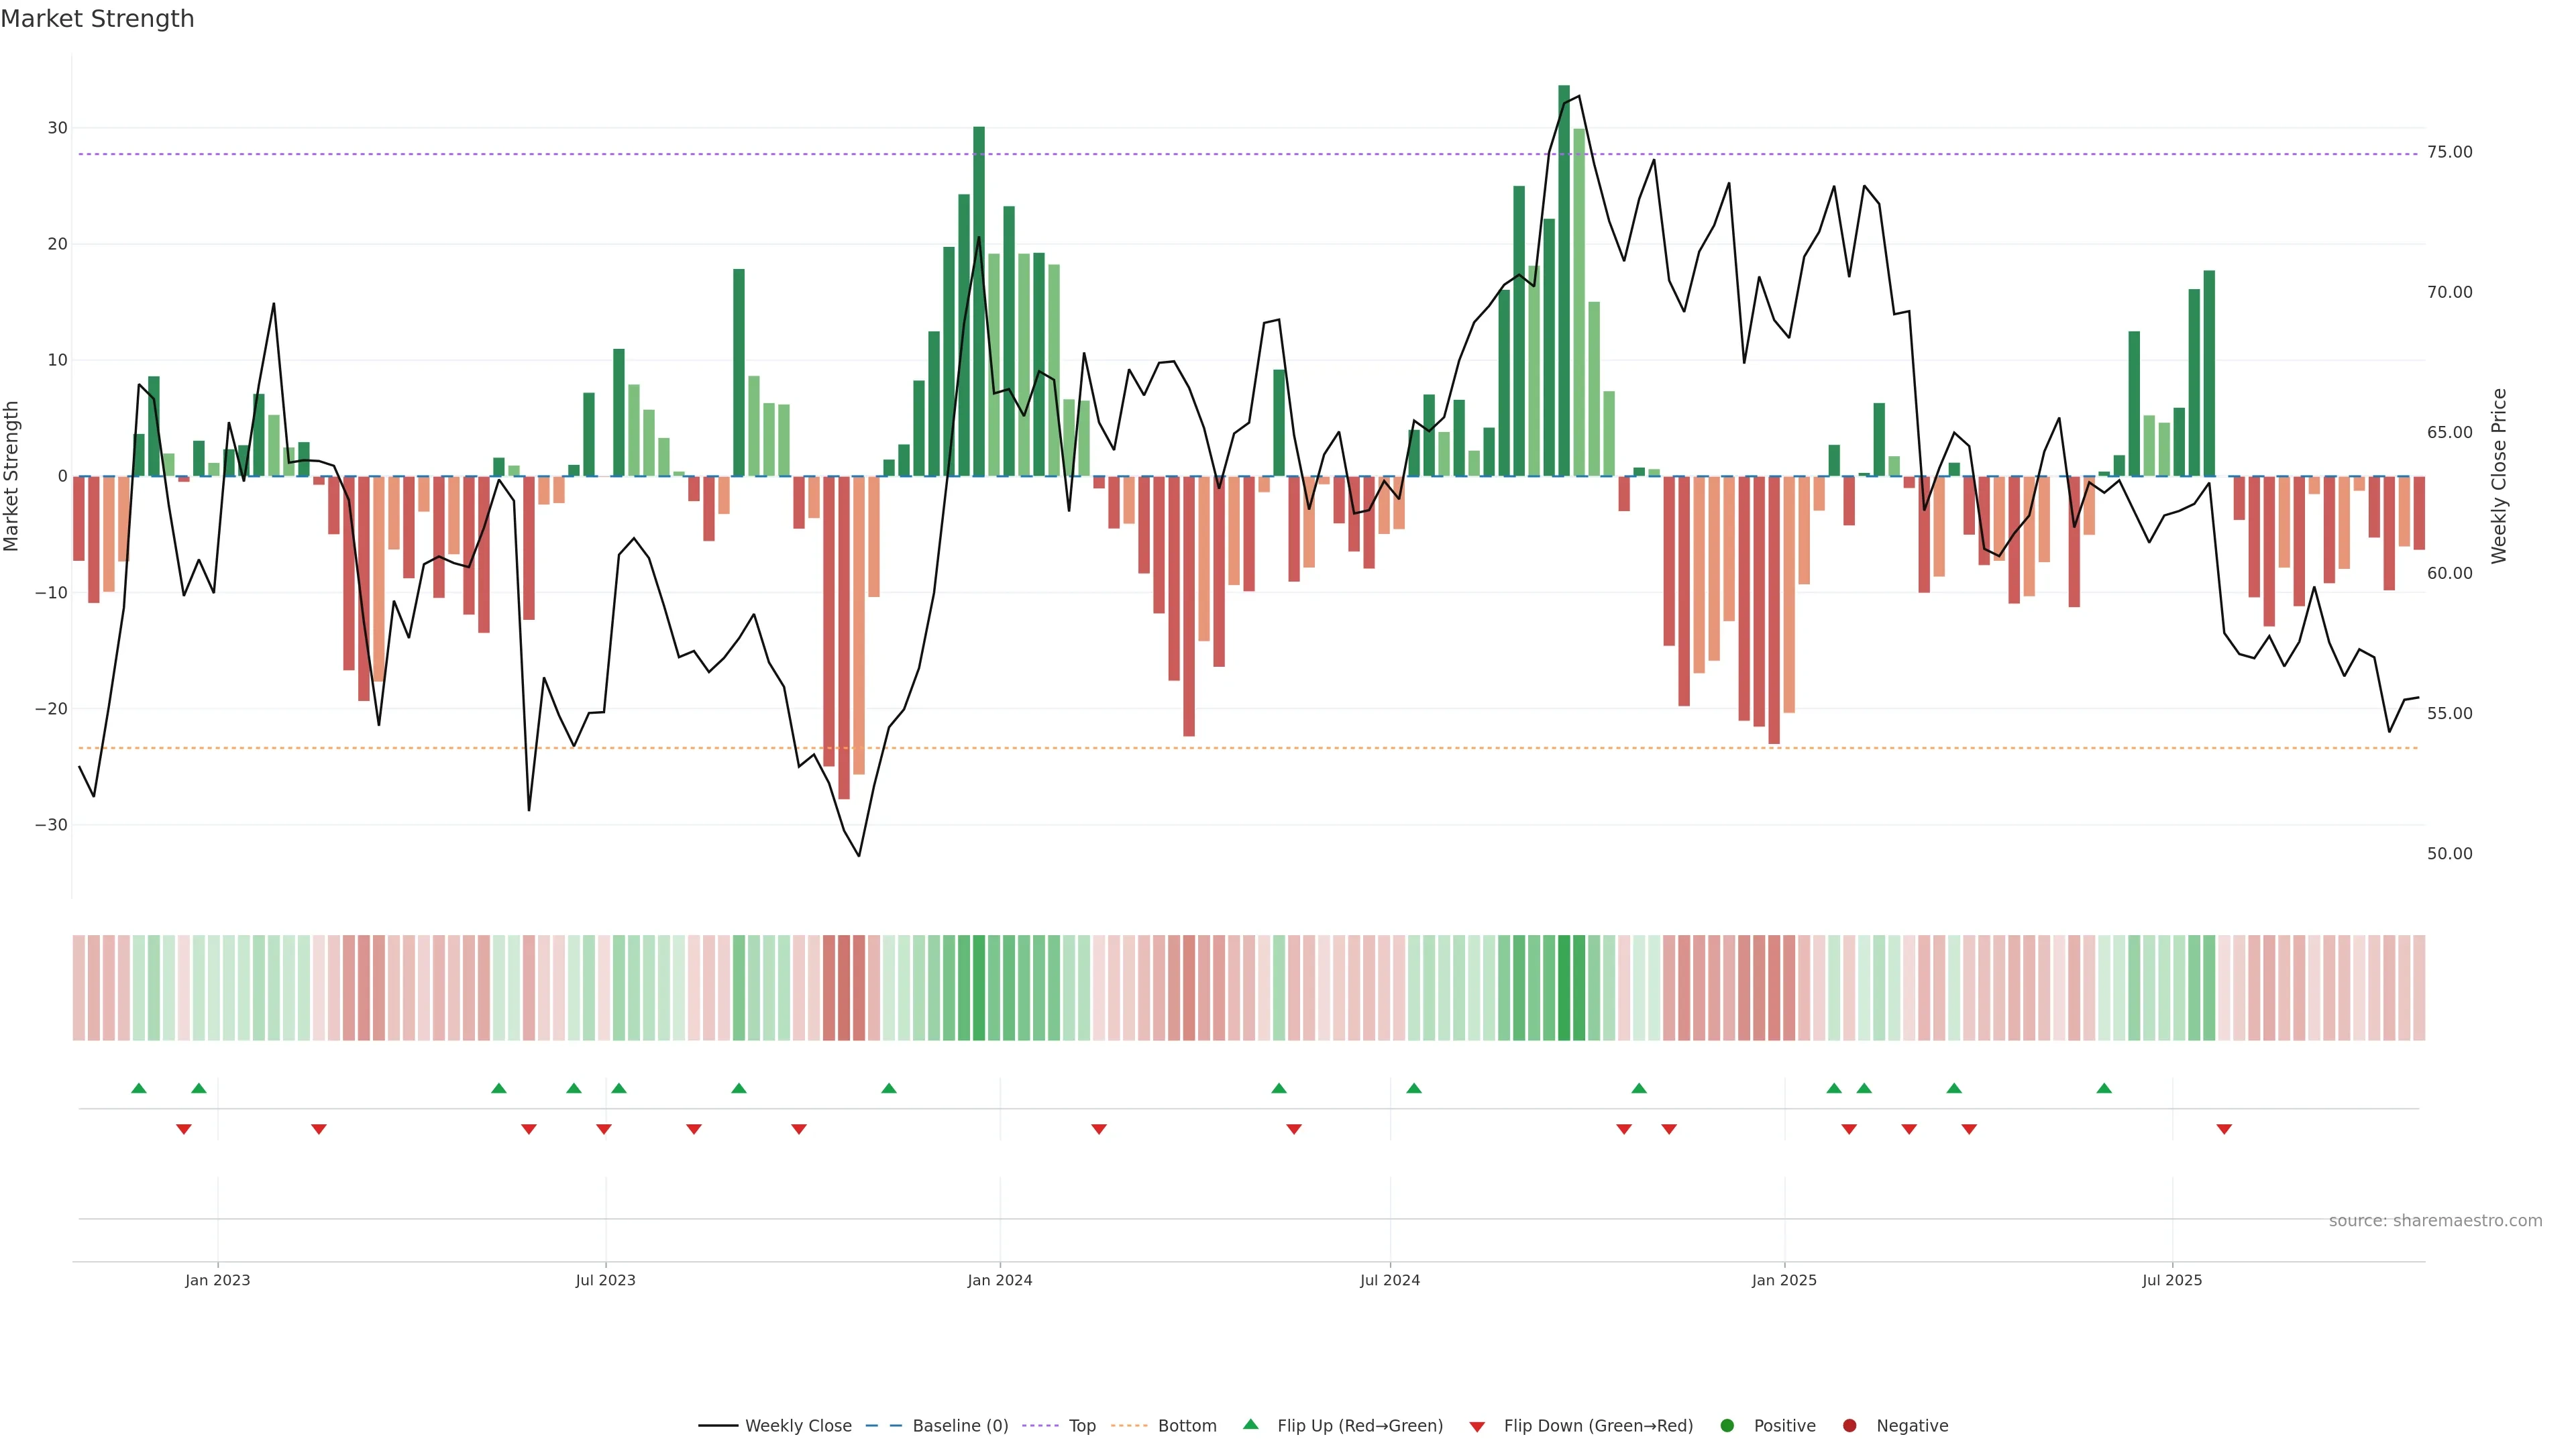
Task: Click the orange dotted Bottom legend line sample
Action: [x=1129, y=1425]
